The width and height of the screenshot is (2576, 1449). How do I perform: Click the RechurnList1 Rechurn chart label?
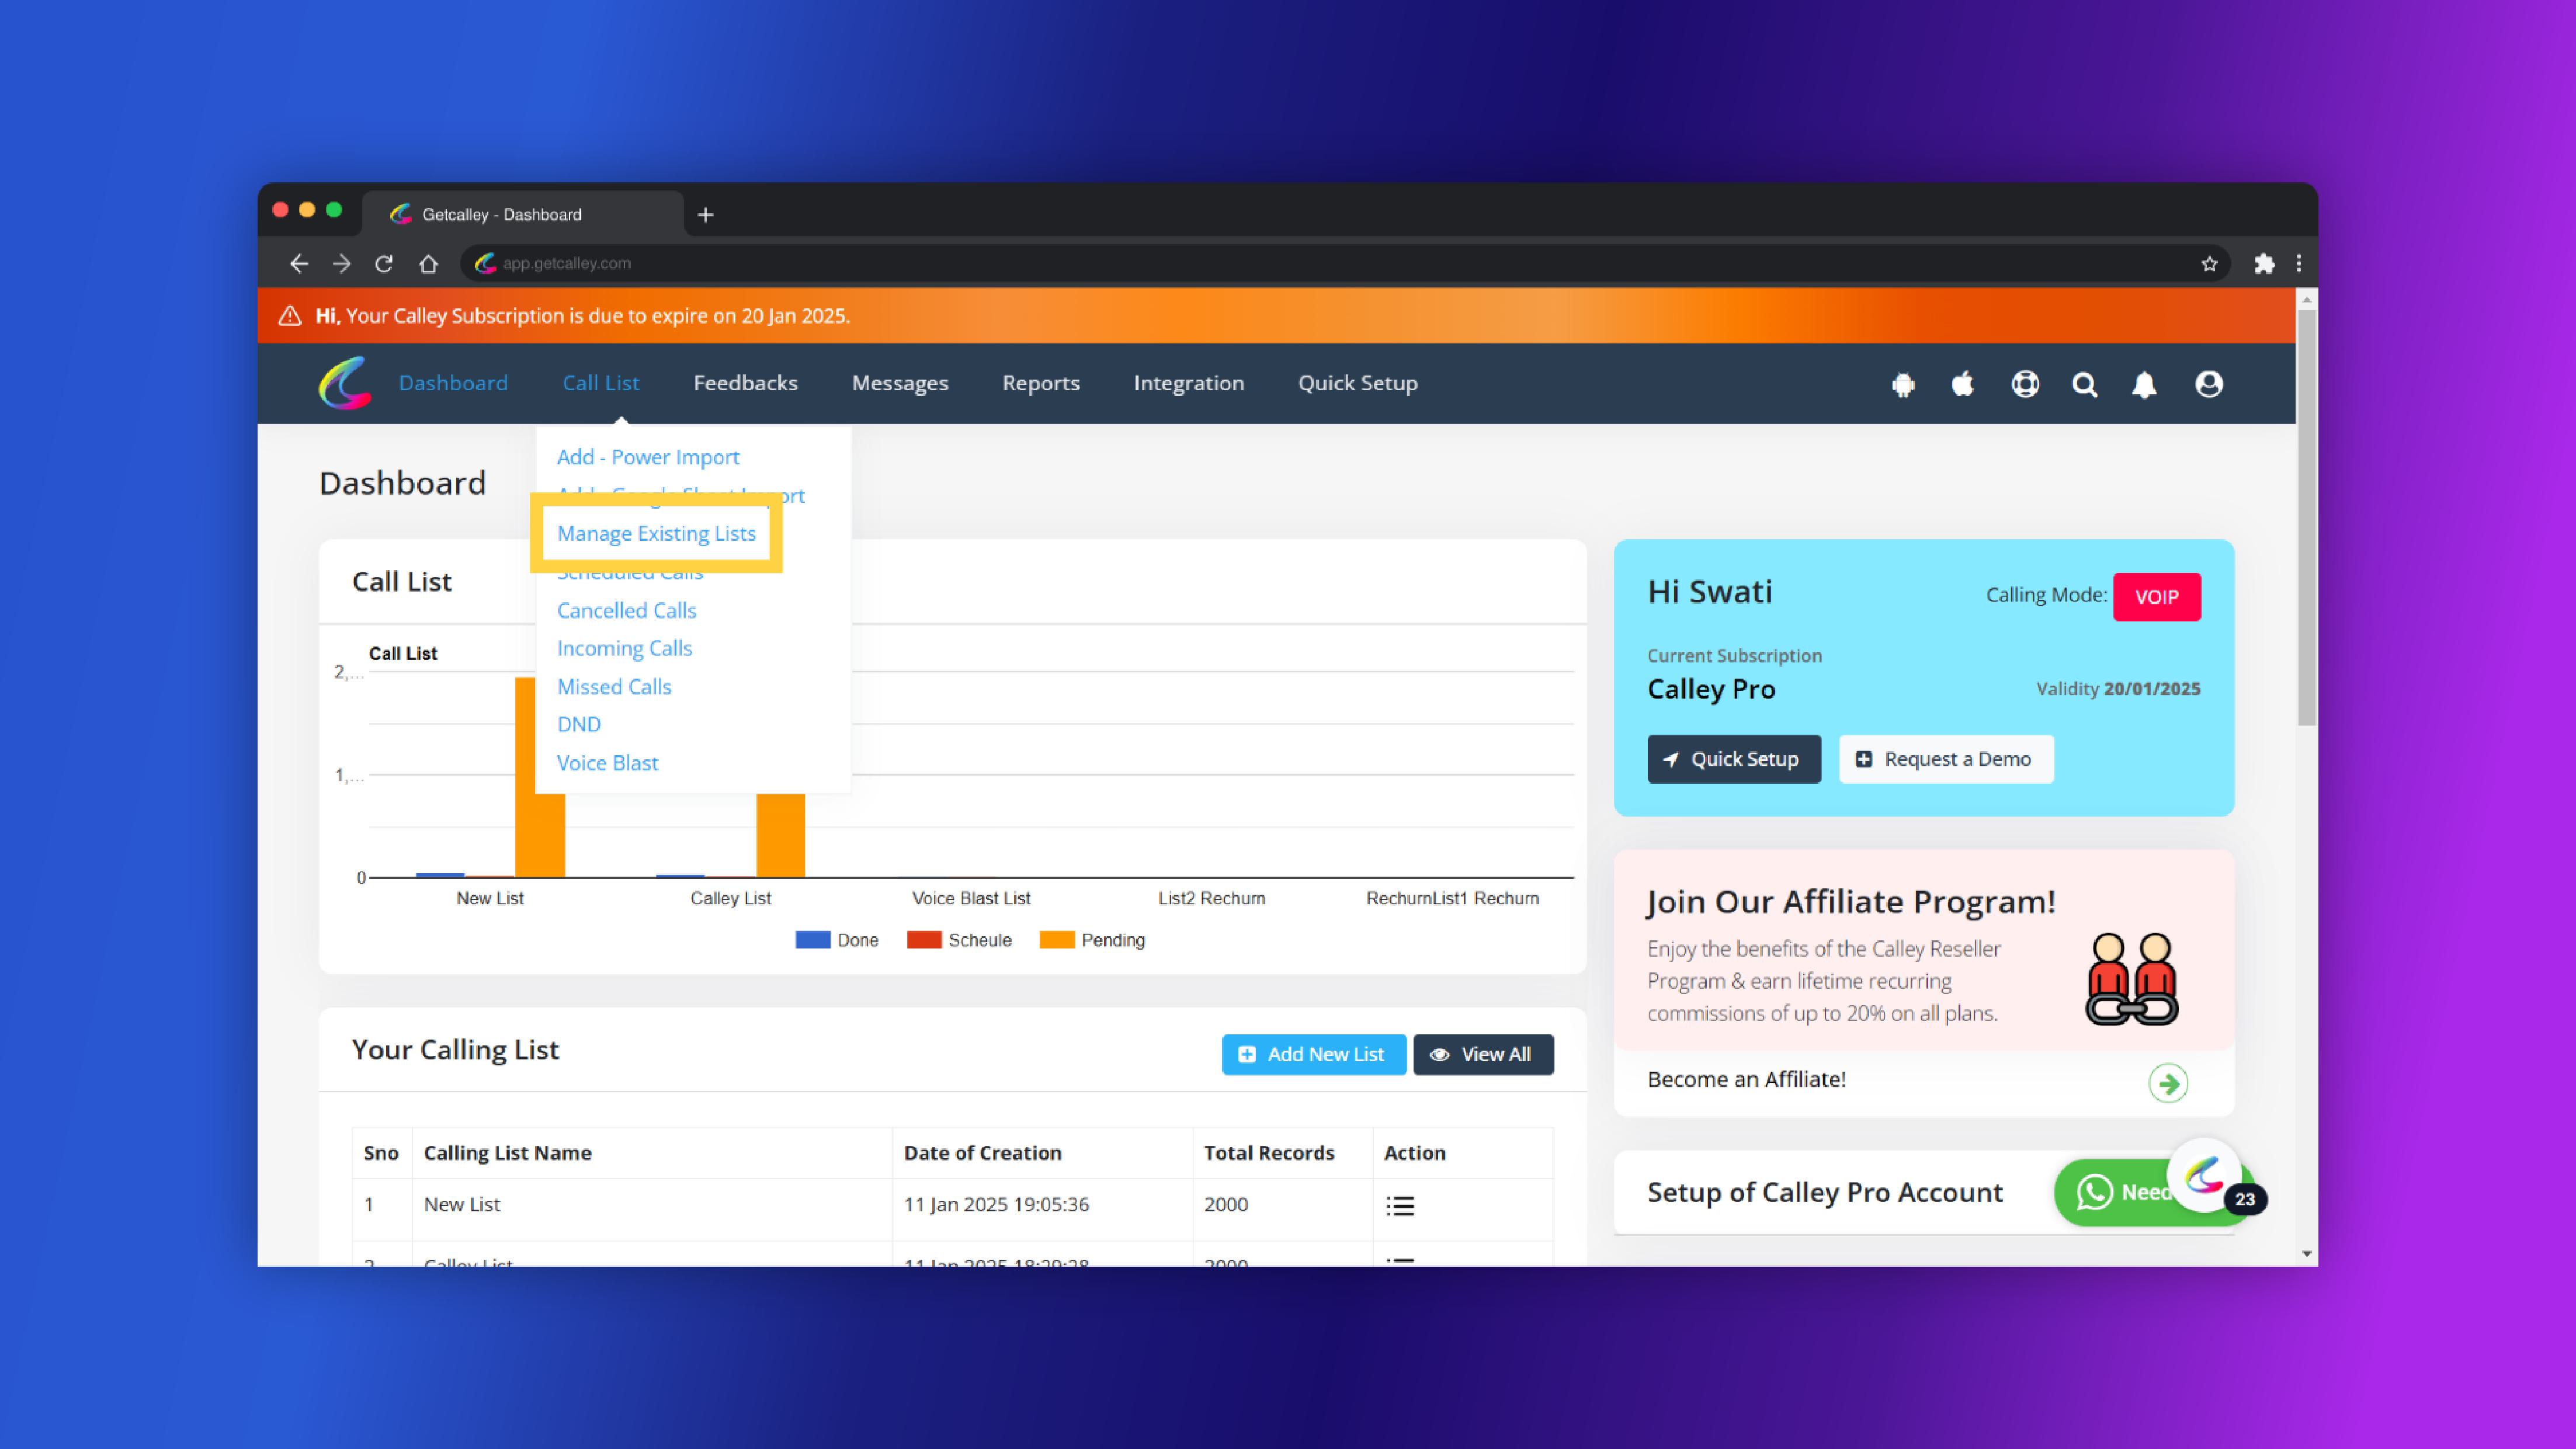tap(1452, 898)
